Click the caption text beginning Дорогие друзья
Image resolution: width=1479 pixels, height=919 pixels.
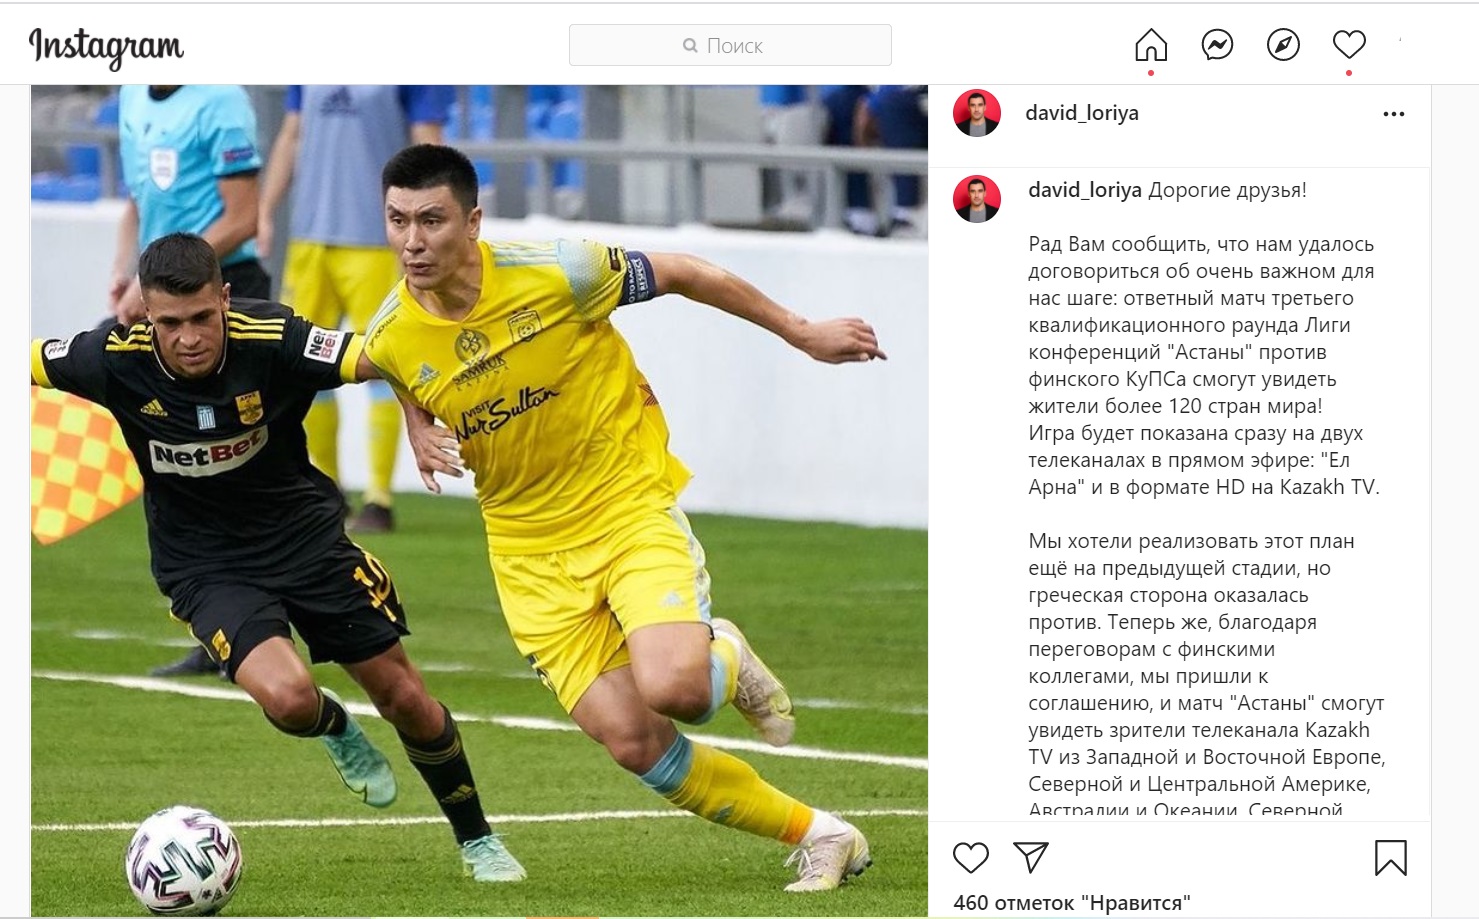(x=1227, y=190)
